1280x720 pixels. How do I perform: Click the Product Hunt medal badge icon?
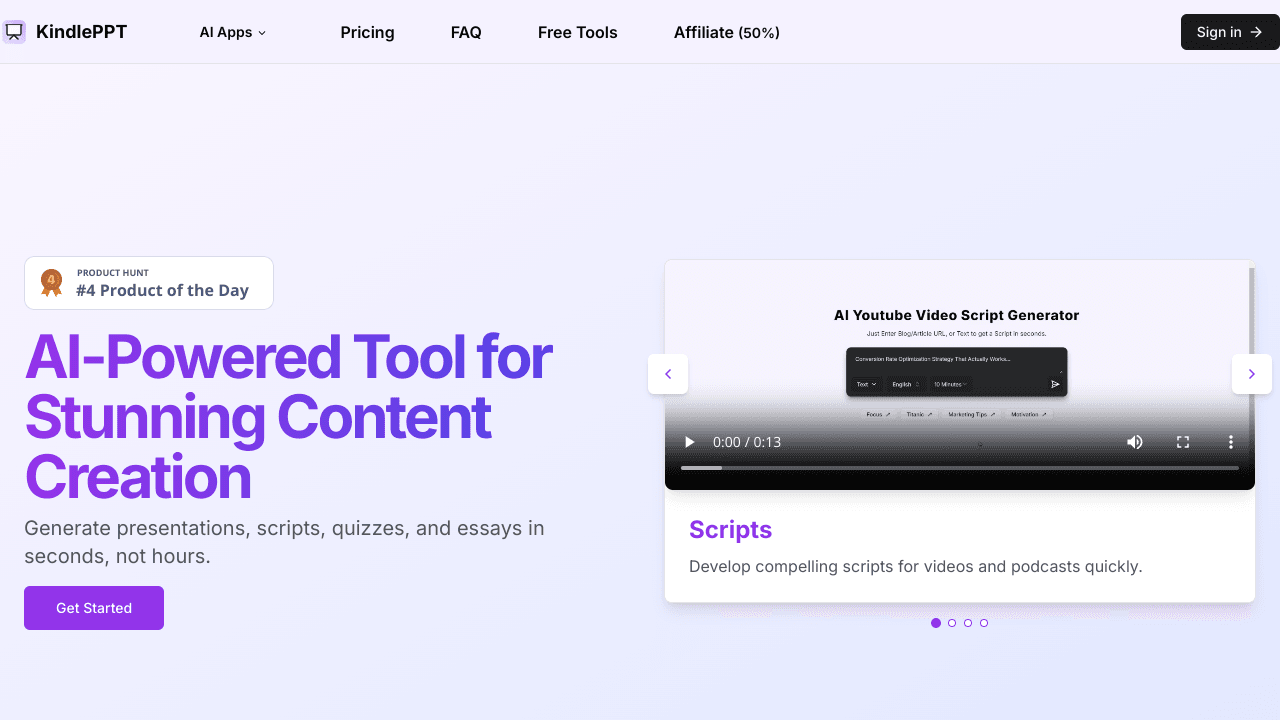click(51, 283)
